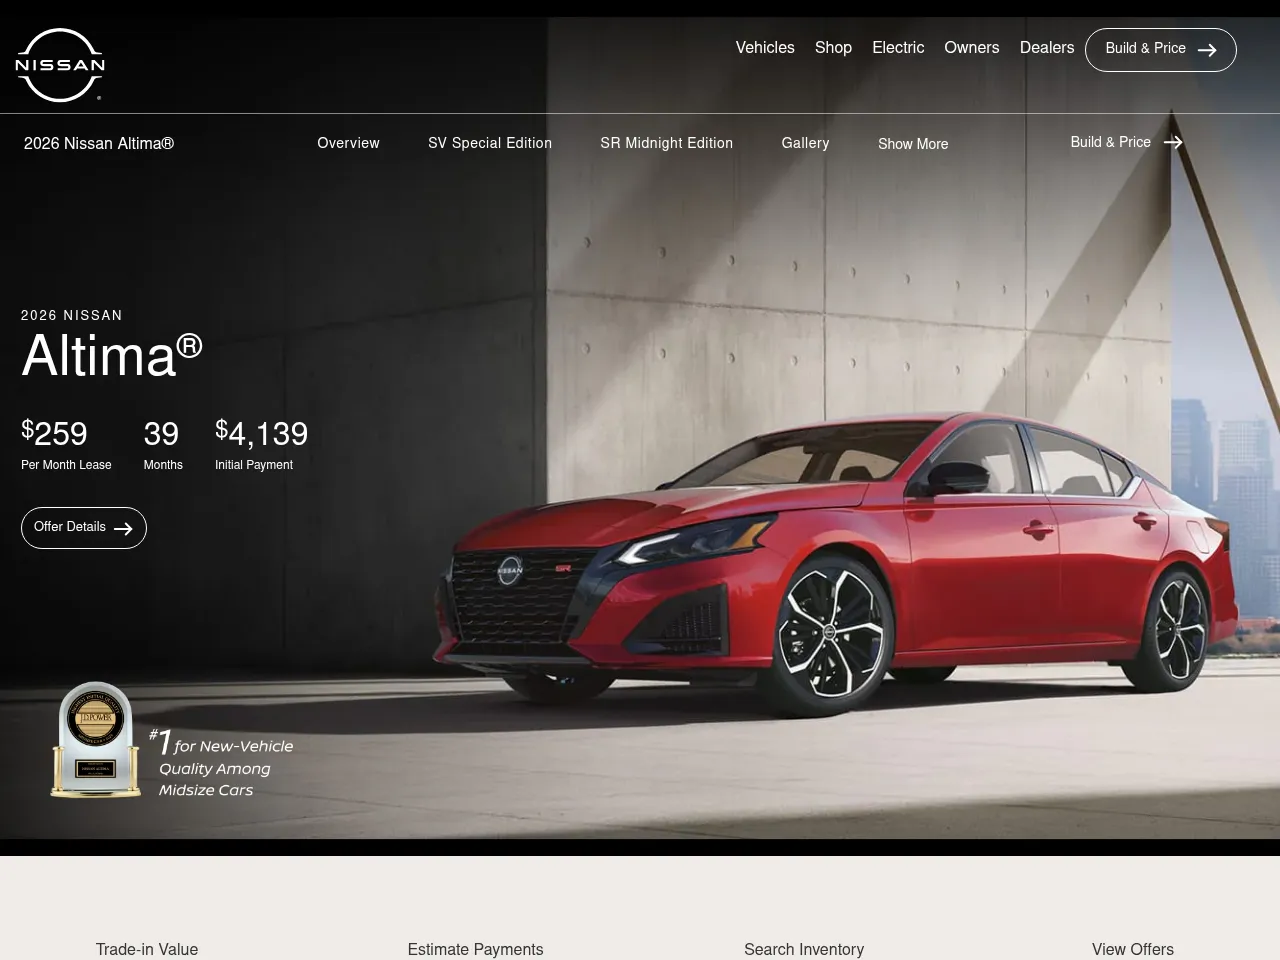
Task: Click the 2026 Nissan Altima heading link
Action: tap(98, 143)
